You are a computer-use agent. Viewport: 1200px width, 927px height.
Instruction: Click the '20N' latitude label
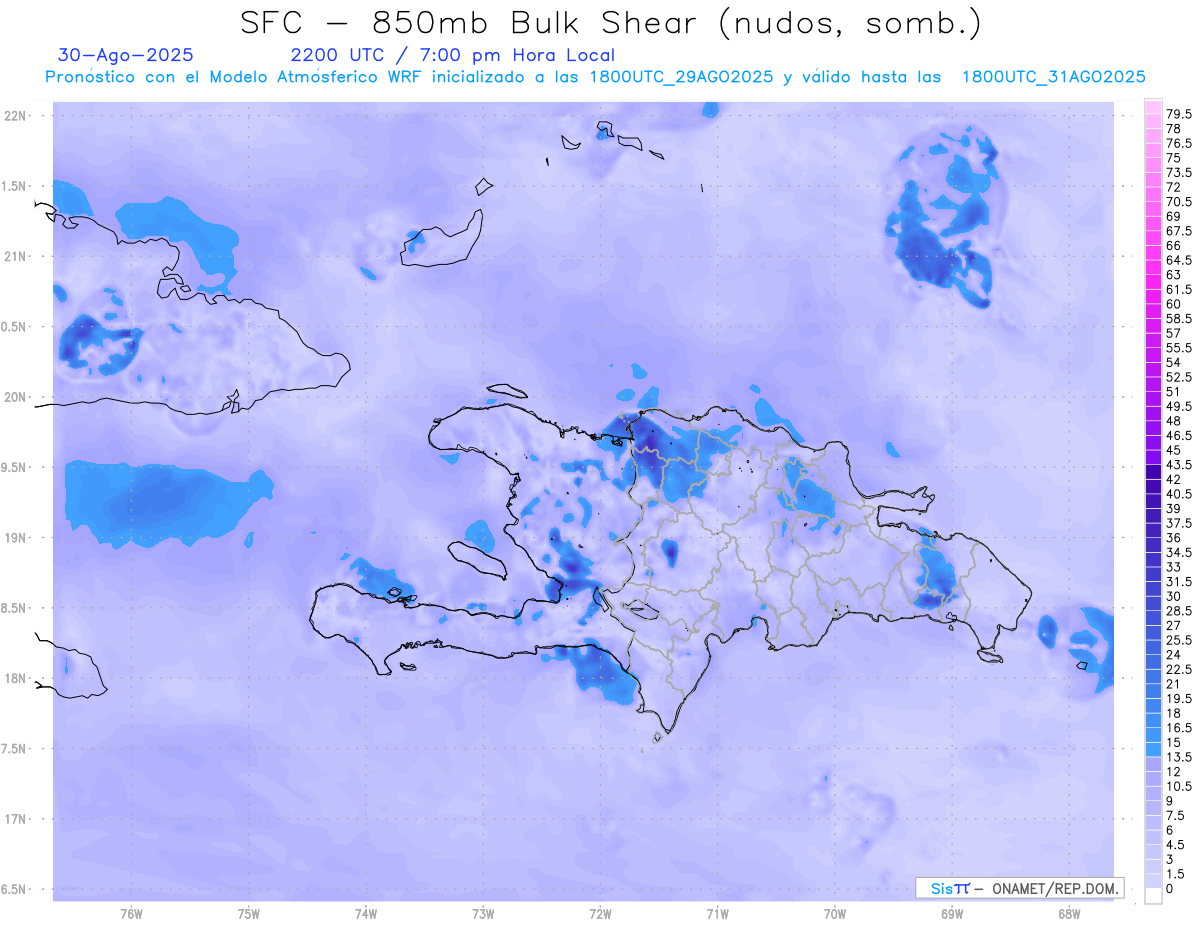17,397
